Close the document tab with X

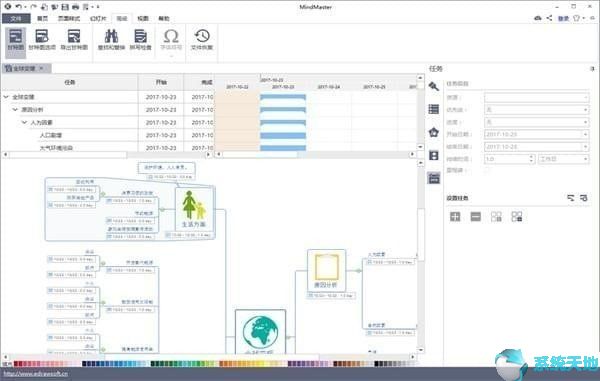[x=41, y=68]
